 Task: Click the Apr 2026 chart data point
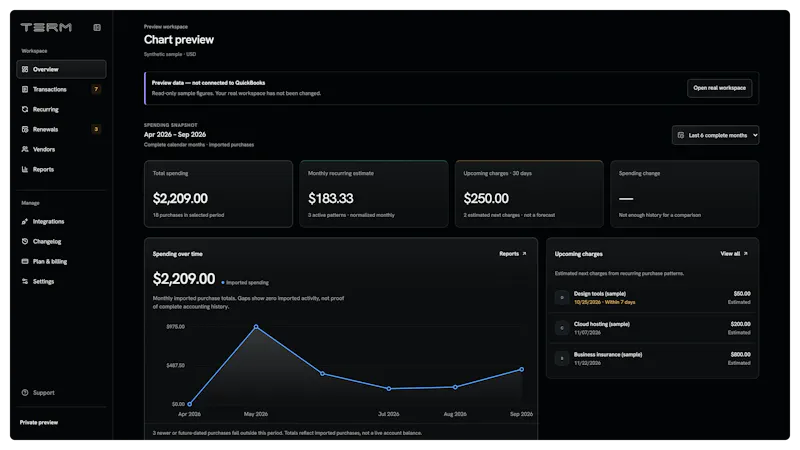pos(190,404)
